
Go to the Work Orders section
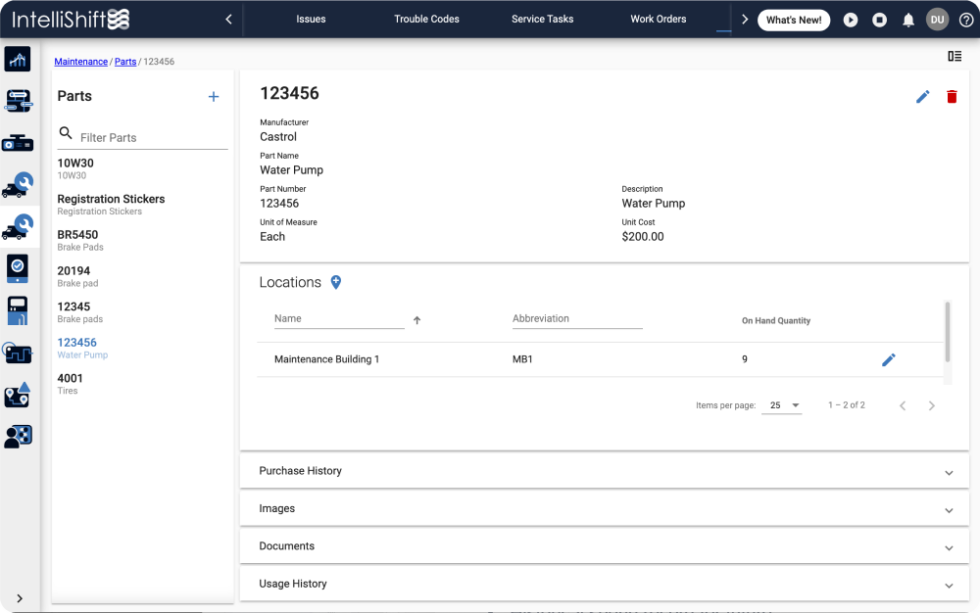click(x=657, y=19)
